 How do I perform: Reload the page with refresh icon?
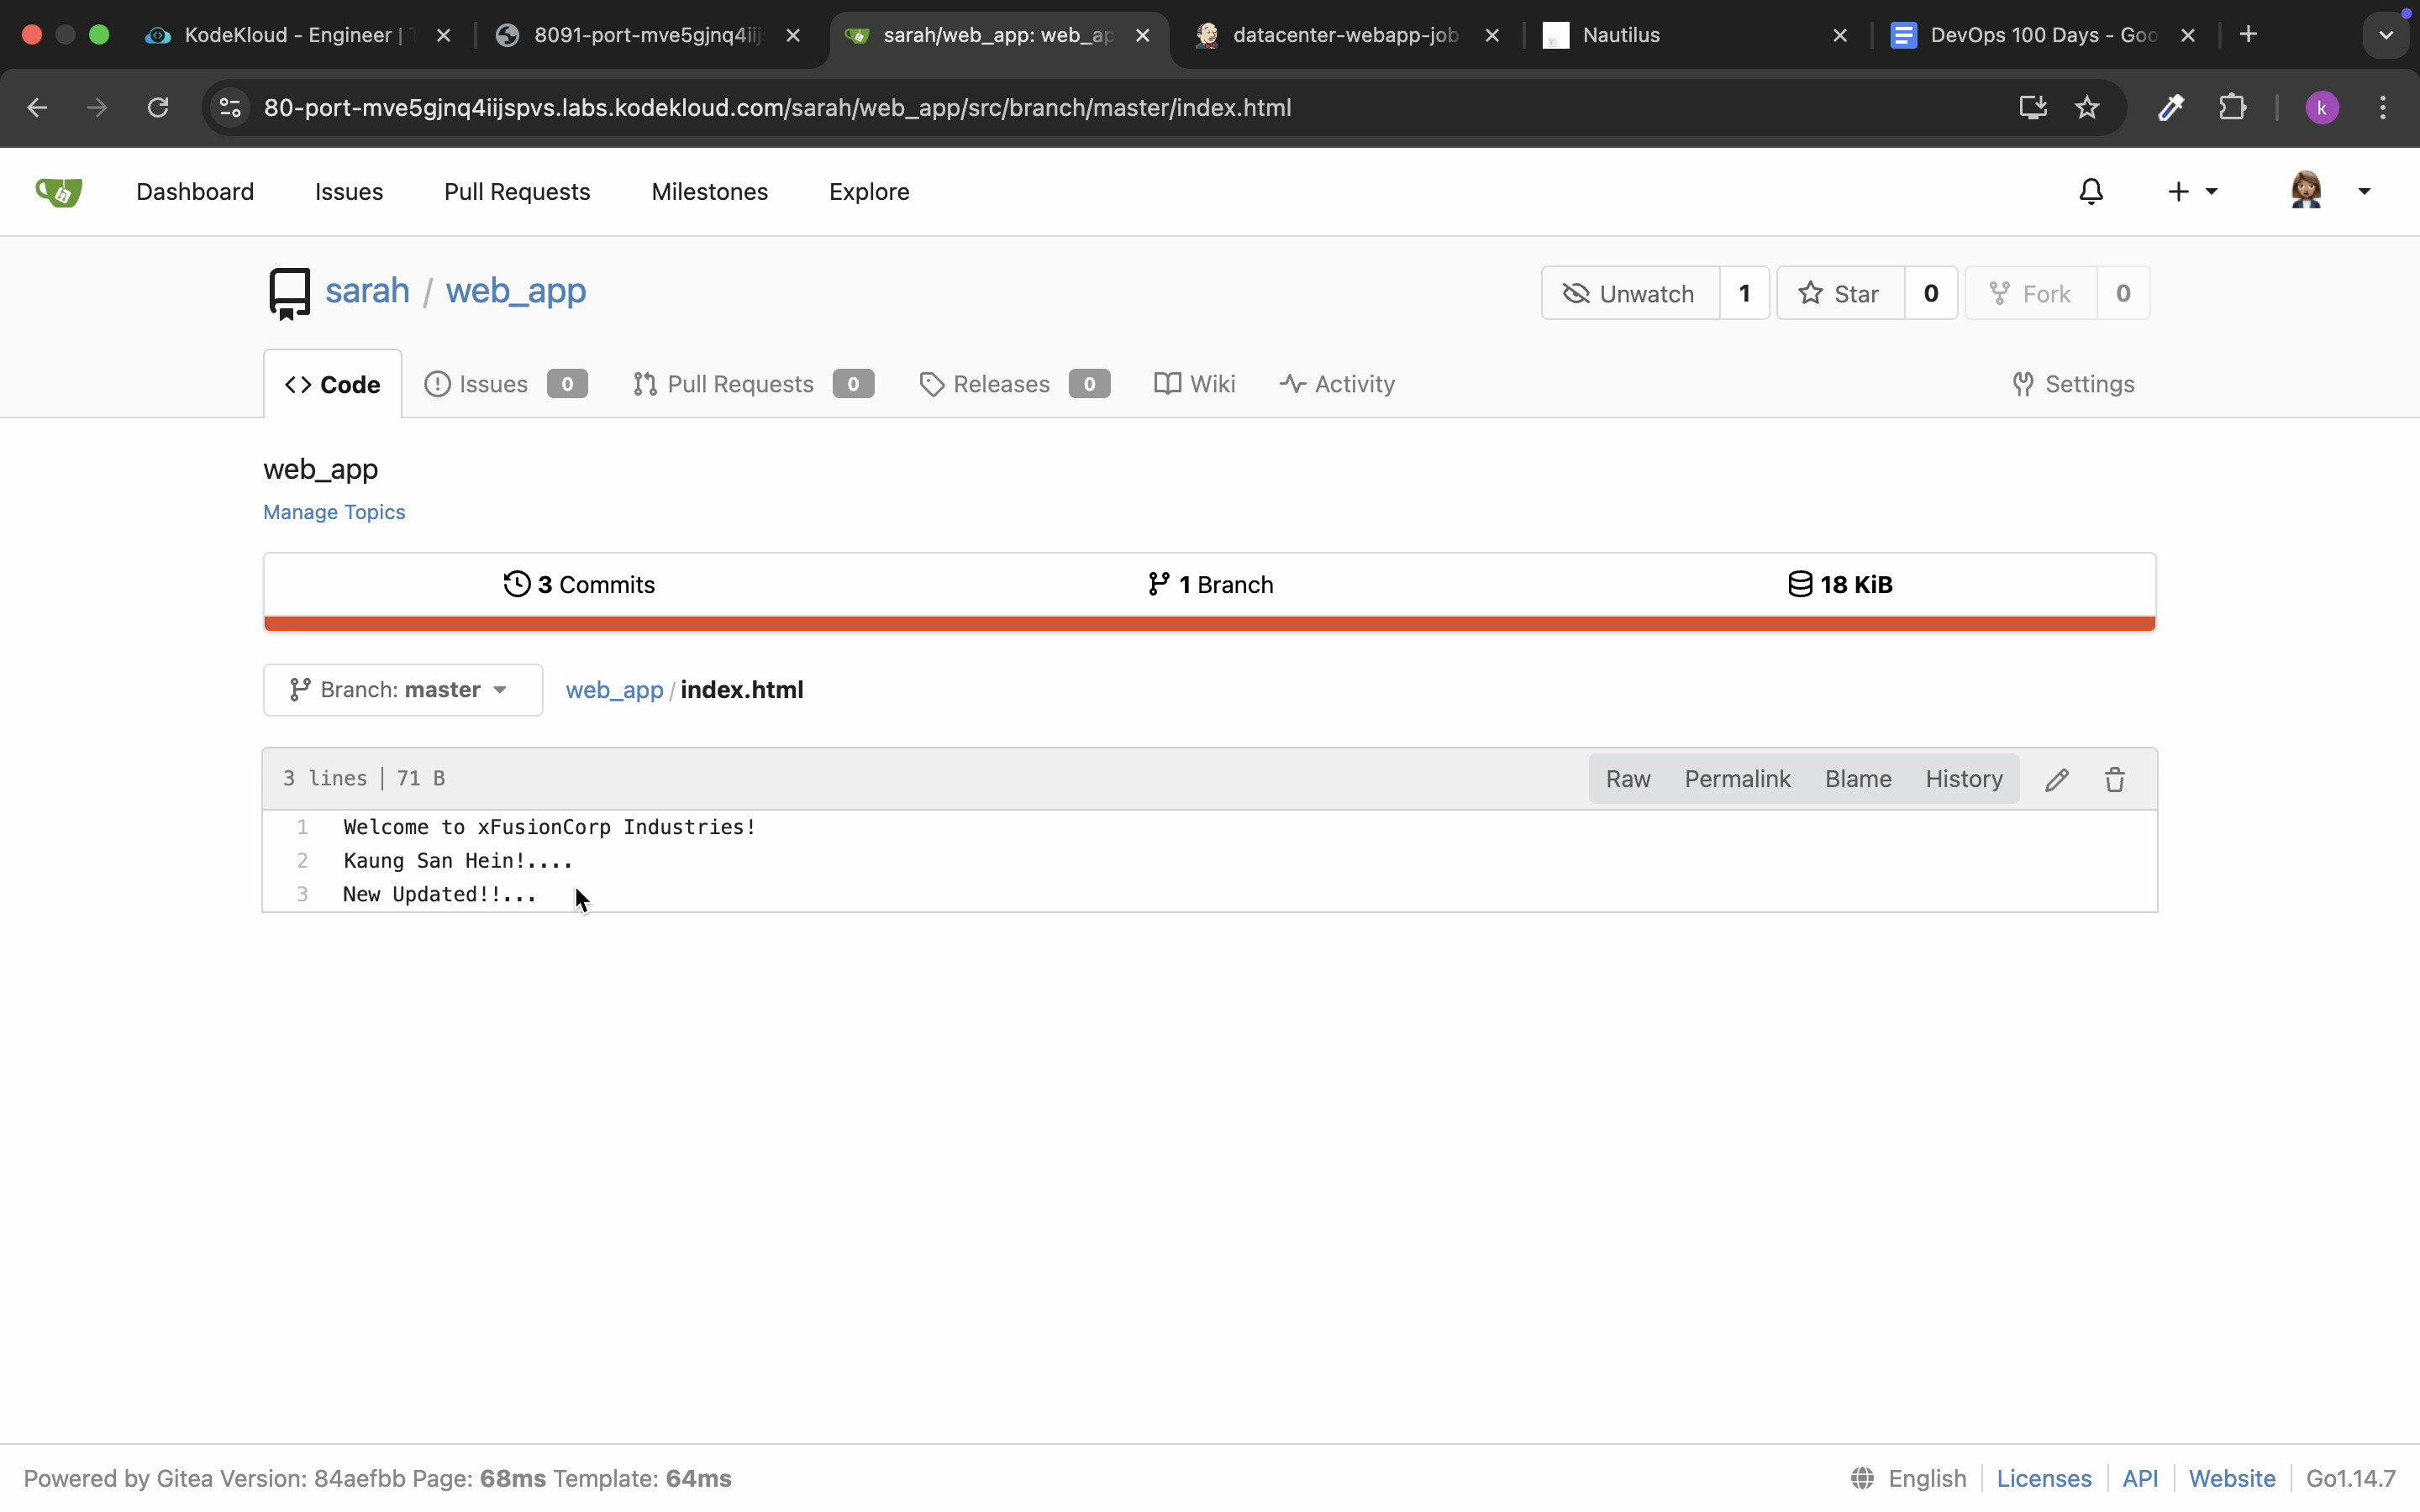(158, 107)
